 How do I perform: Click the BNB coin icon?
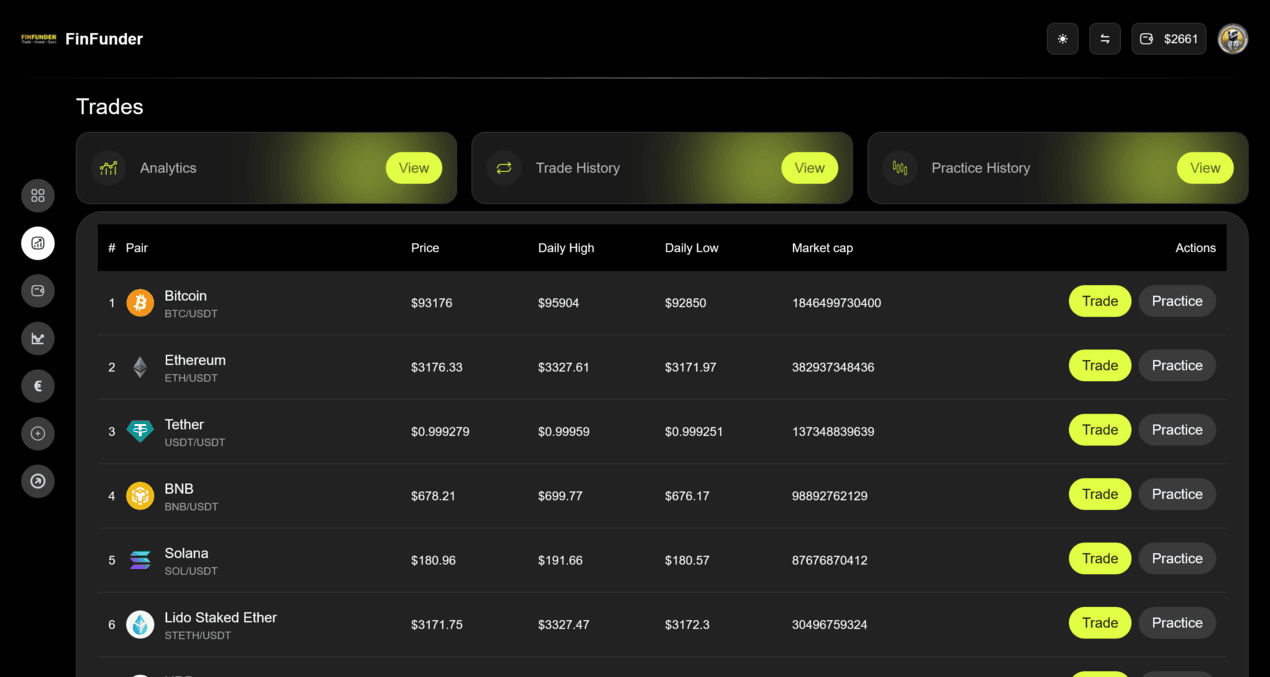coord(140,496)
